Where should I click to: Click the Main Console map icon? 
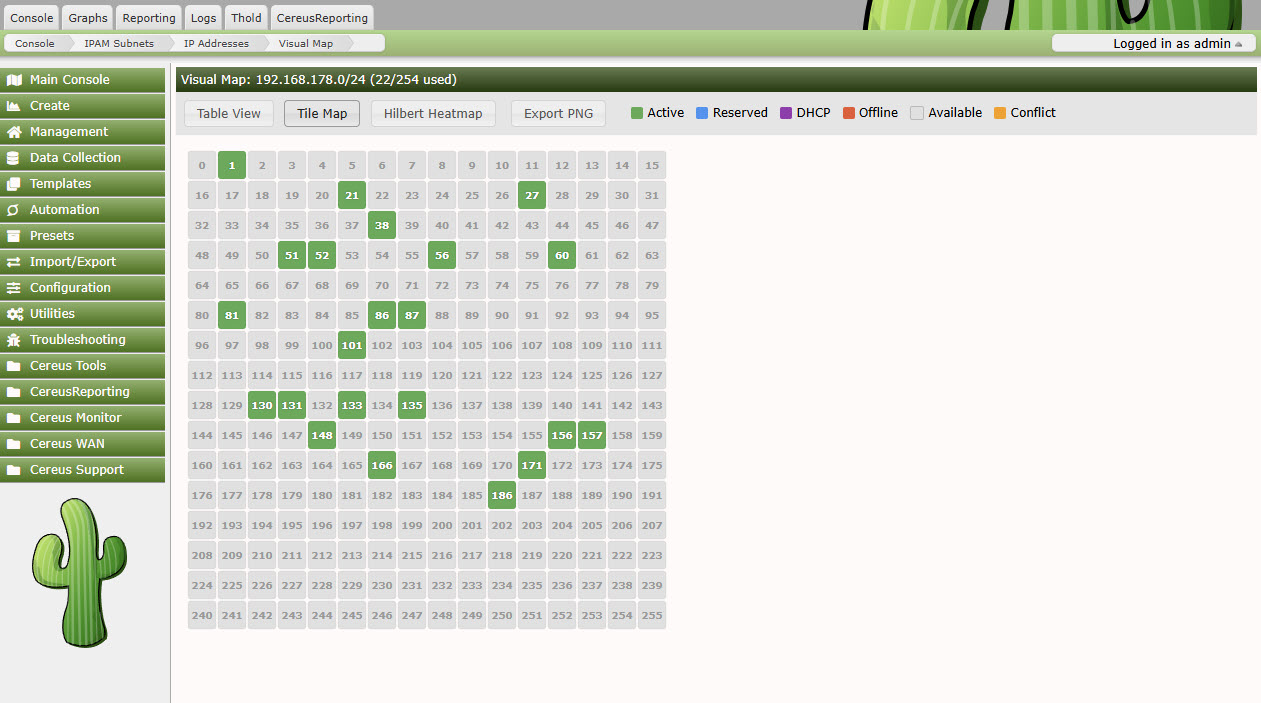point(14,80)
